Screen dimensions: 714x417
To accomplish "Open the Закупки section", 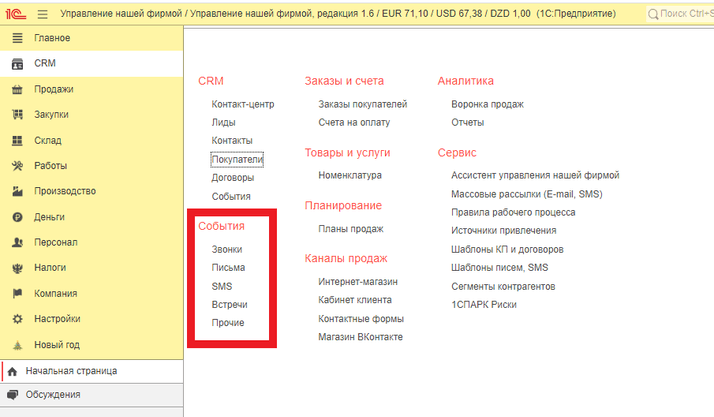I will pyautogui.click(x=51, y=115).
